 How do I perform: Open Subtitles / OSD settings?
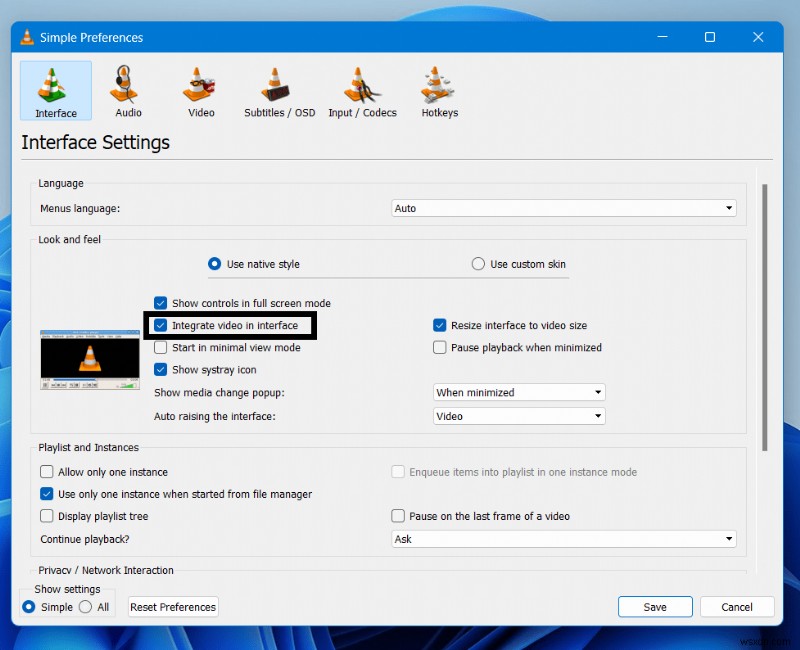[278, 90]
